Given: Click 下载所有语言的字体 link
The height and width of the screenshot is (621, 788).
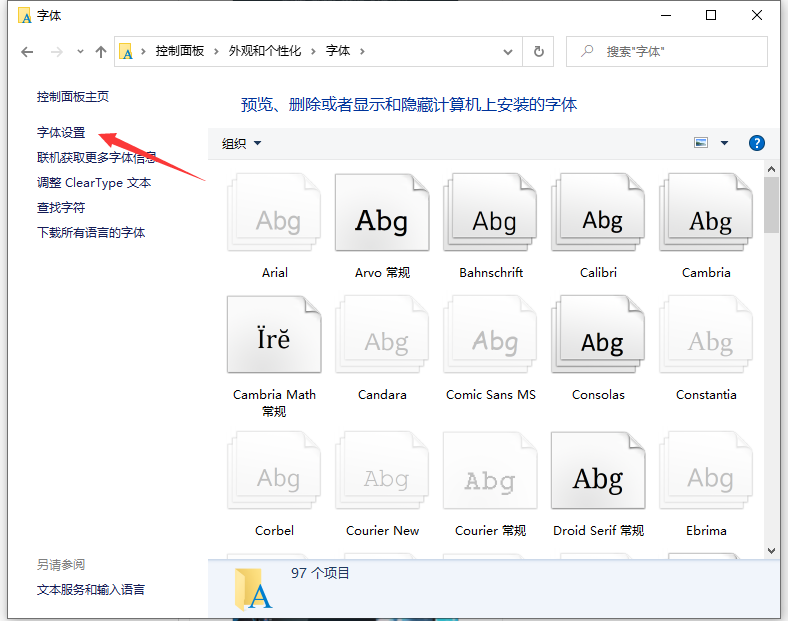Looking at the screenshot, I should (91, 233).
